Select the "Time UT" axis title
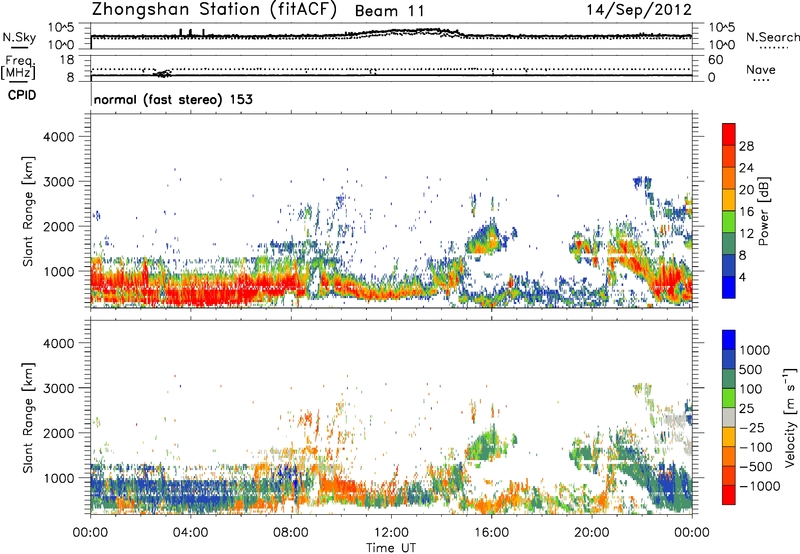 pos(391,548)
